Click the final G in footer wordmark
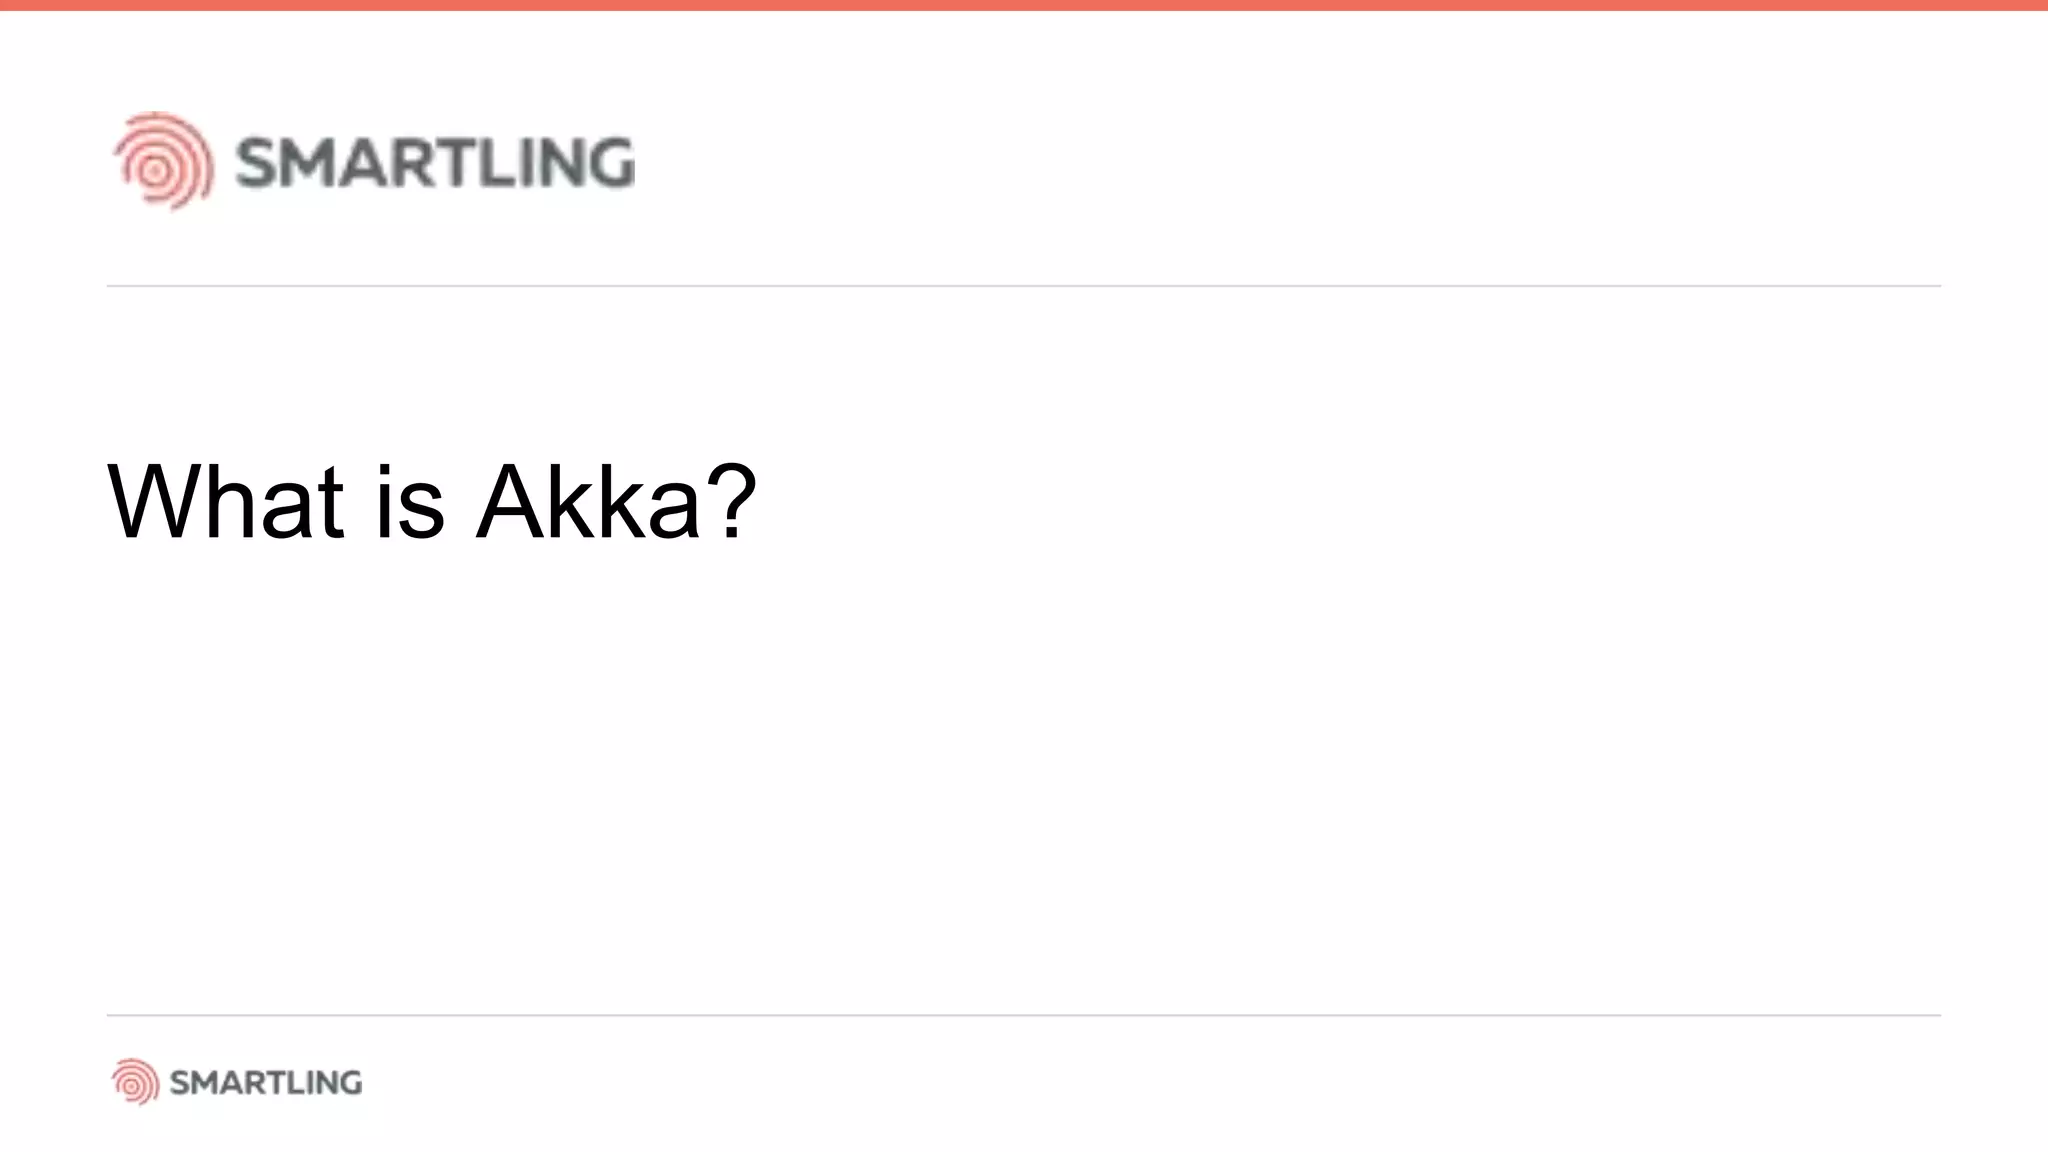Viewport: 2048px width, 1152px height. pyautogui.click(x=349, y=1082)
